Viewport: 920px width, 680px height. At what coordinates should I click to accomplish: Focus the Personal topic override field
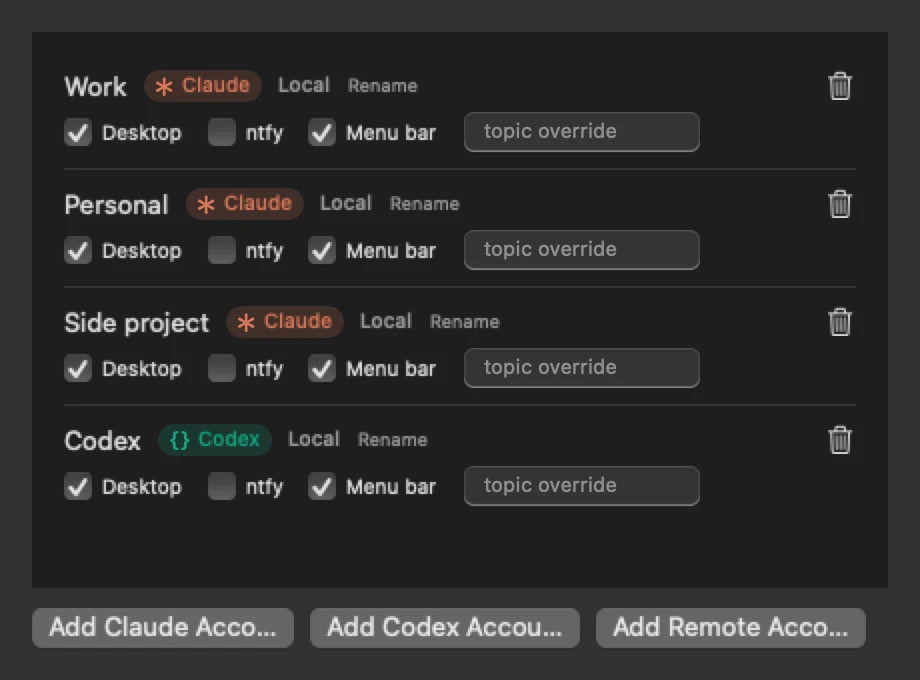click(x=582, y=250)
